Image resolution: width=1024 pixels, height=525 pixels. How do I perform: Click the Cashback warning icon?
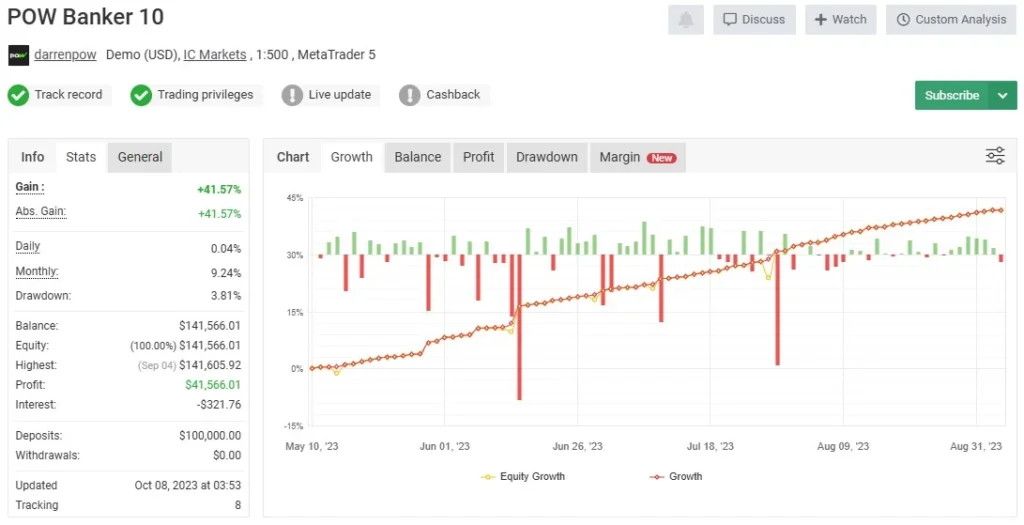(x=409, y=95)
